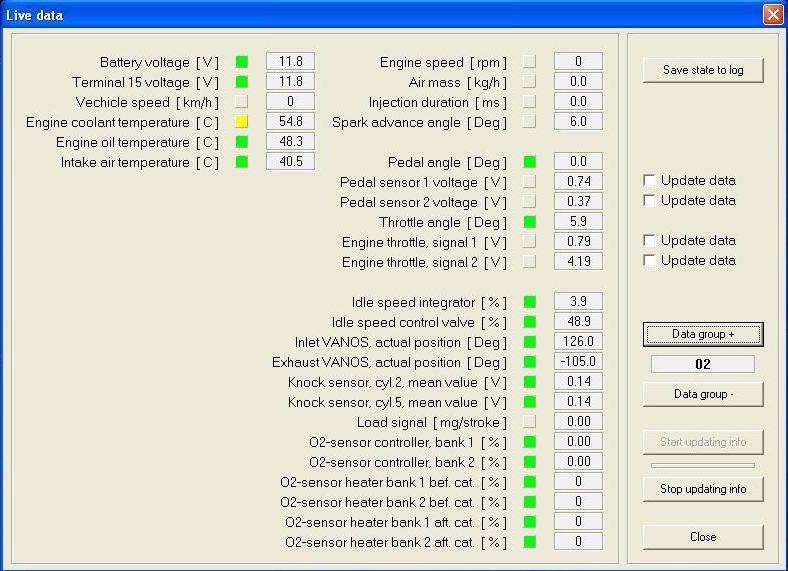This screenshot has width=788, height=571.
Task: Tick the second Update data checkbox from top
Action: click(x=650, y=201)
